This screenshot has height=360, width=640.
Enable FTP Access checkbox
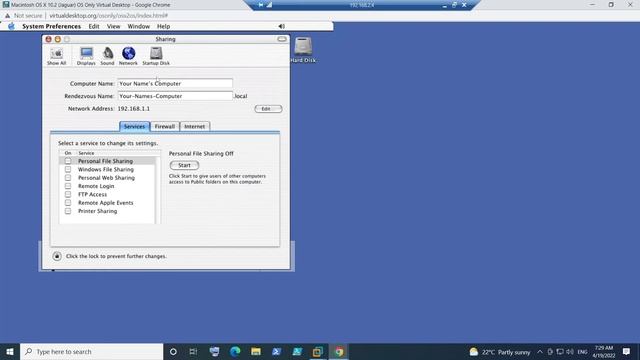click(x=68, y=194)
